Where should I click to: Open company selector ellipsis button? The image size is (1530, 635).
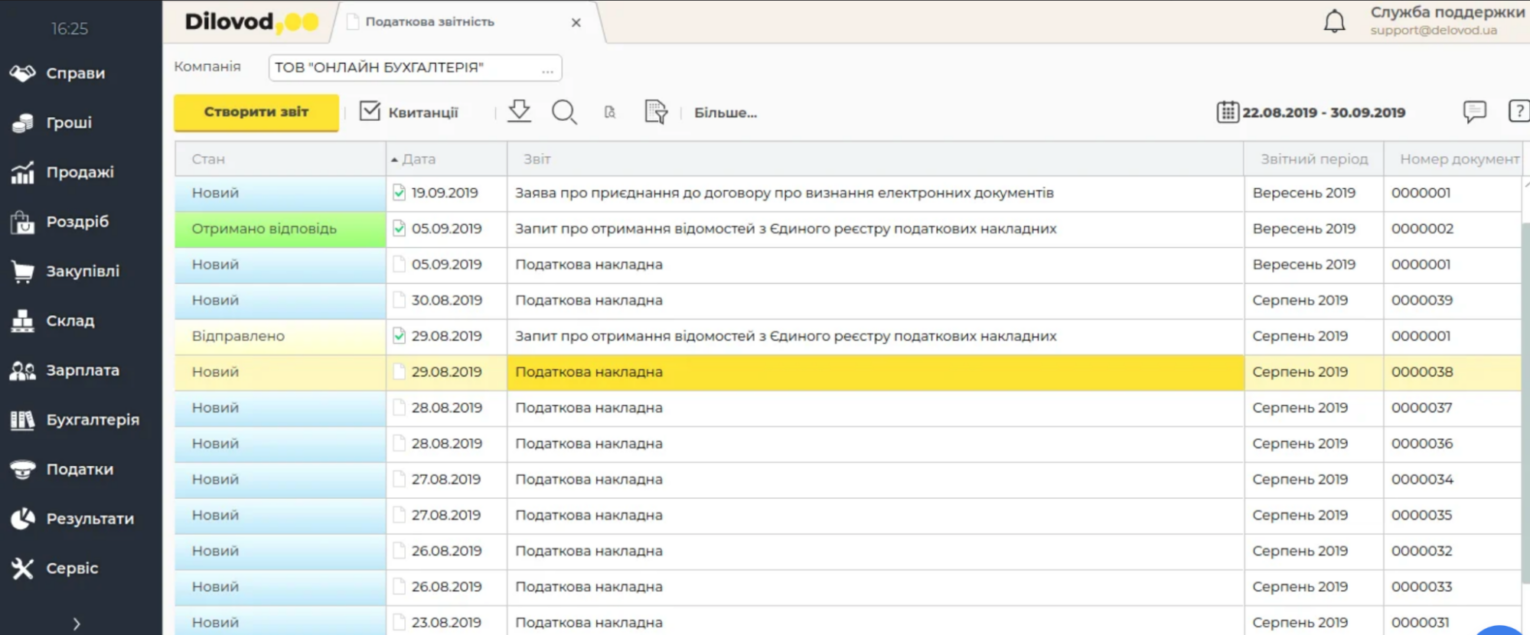[x=547, y=68]
